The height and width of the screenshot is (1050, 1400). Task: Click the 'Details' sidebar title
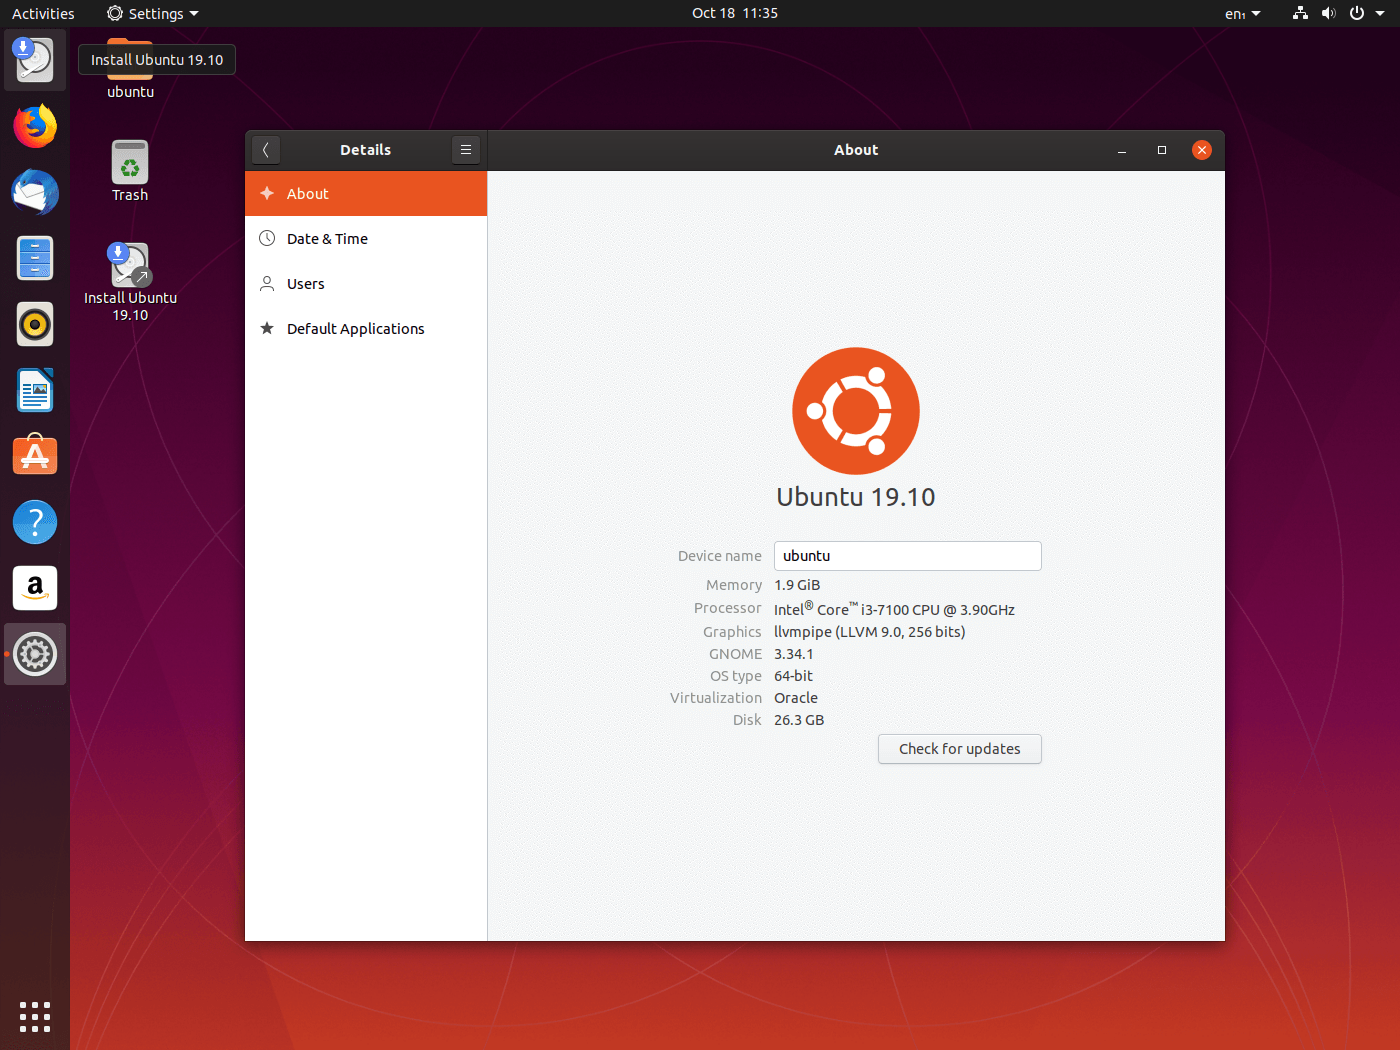point(366,150)
